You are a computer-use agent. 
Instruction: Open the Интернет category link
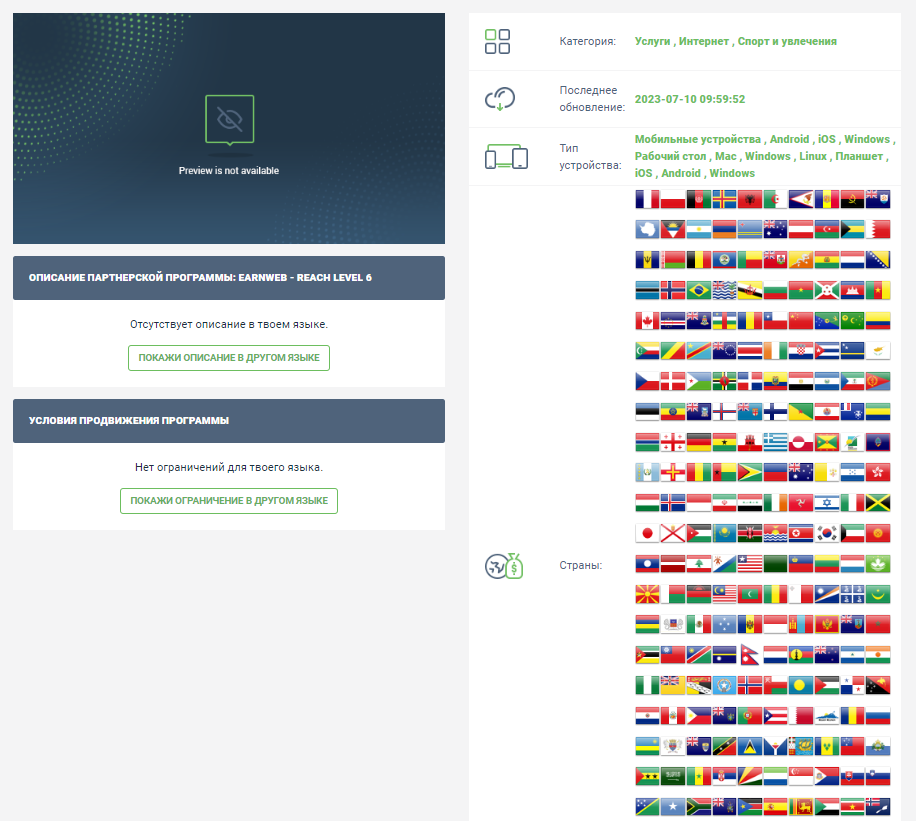702,41
